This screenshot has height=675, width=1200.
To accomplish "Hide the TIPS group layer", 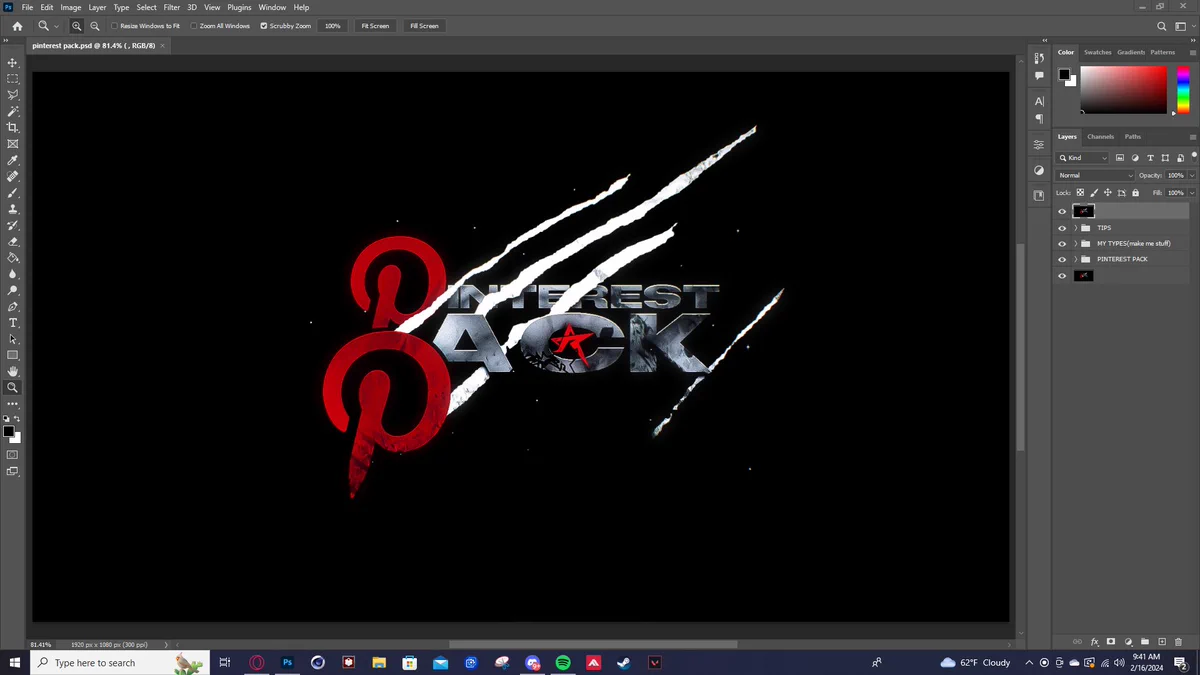I will click(x=1062, y=228).
